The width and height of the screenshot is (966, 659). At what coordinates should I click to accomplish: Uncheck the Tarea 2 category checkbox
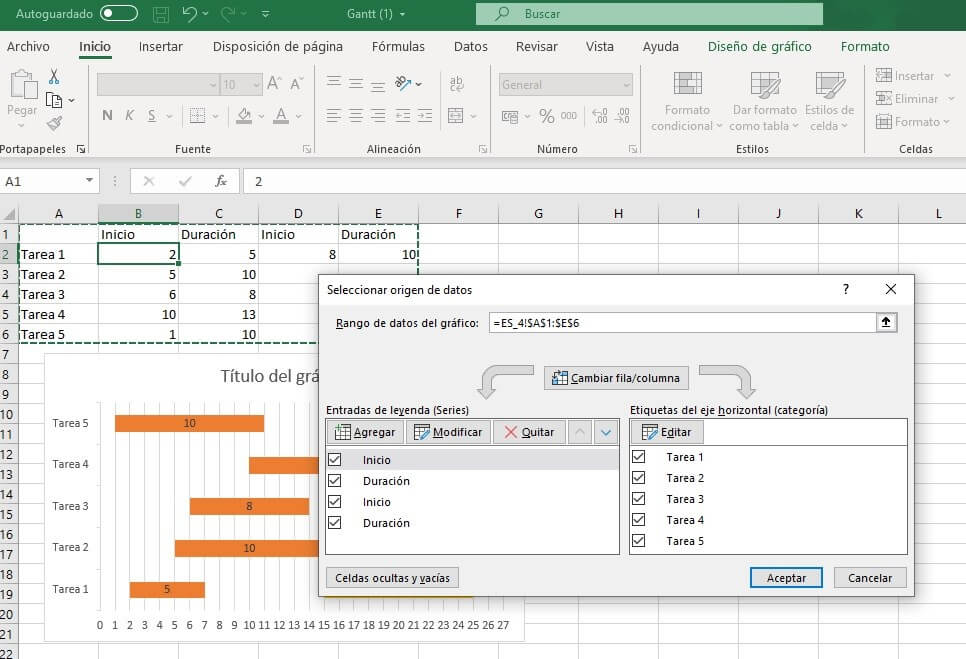(639, 477)
